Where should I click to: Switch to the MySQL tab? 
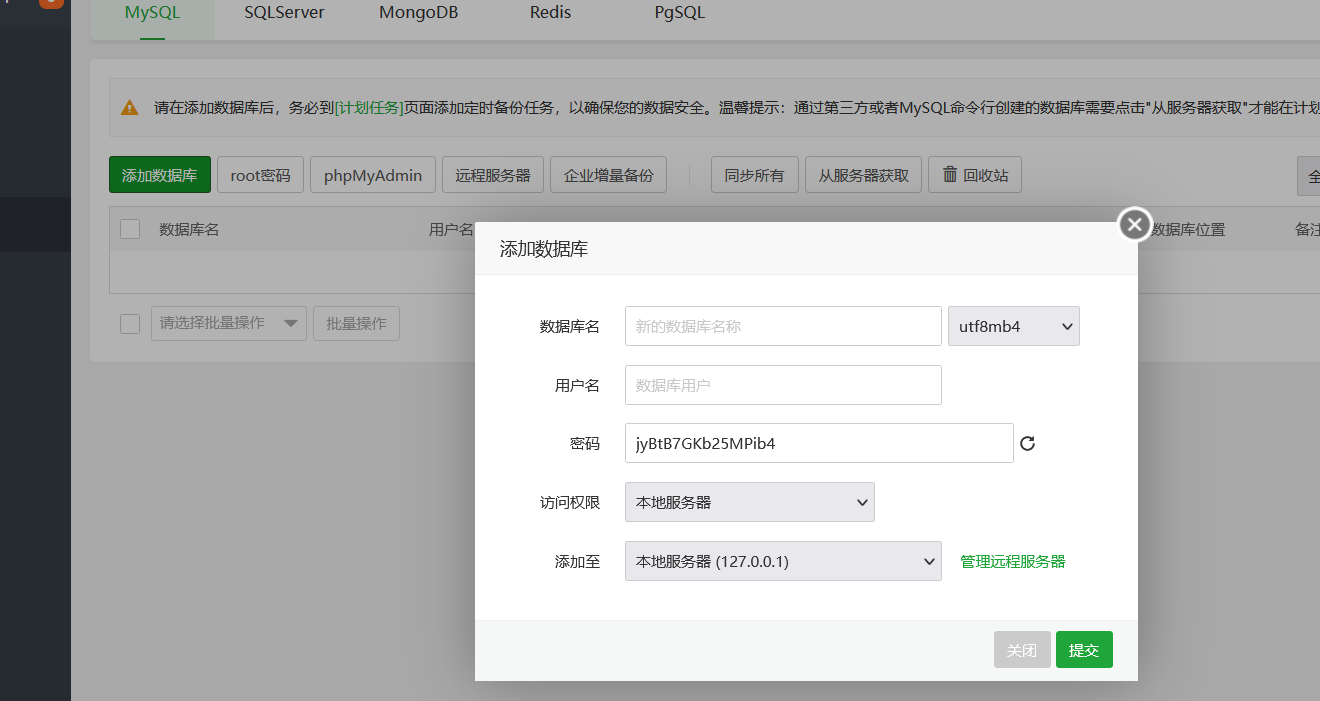[152, 13]
